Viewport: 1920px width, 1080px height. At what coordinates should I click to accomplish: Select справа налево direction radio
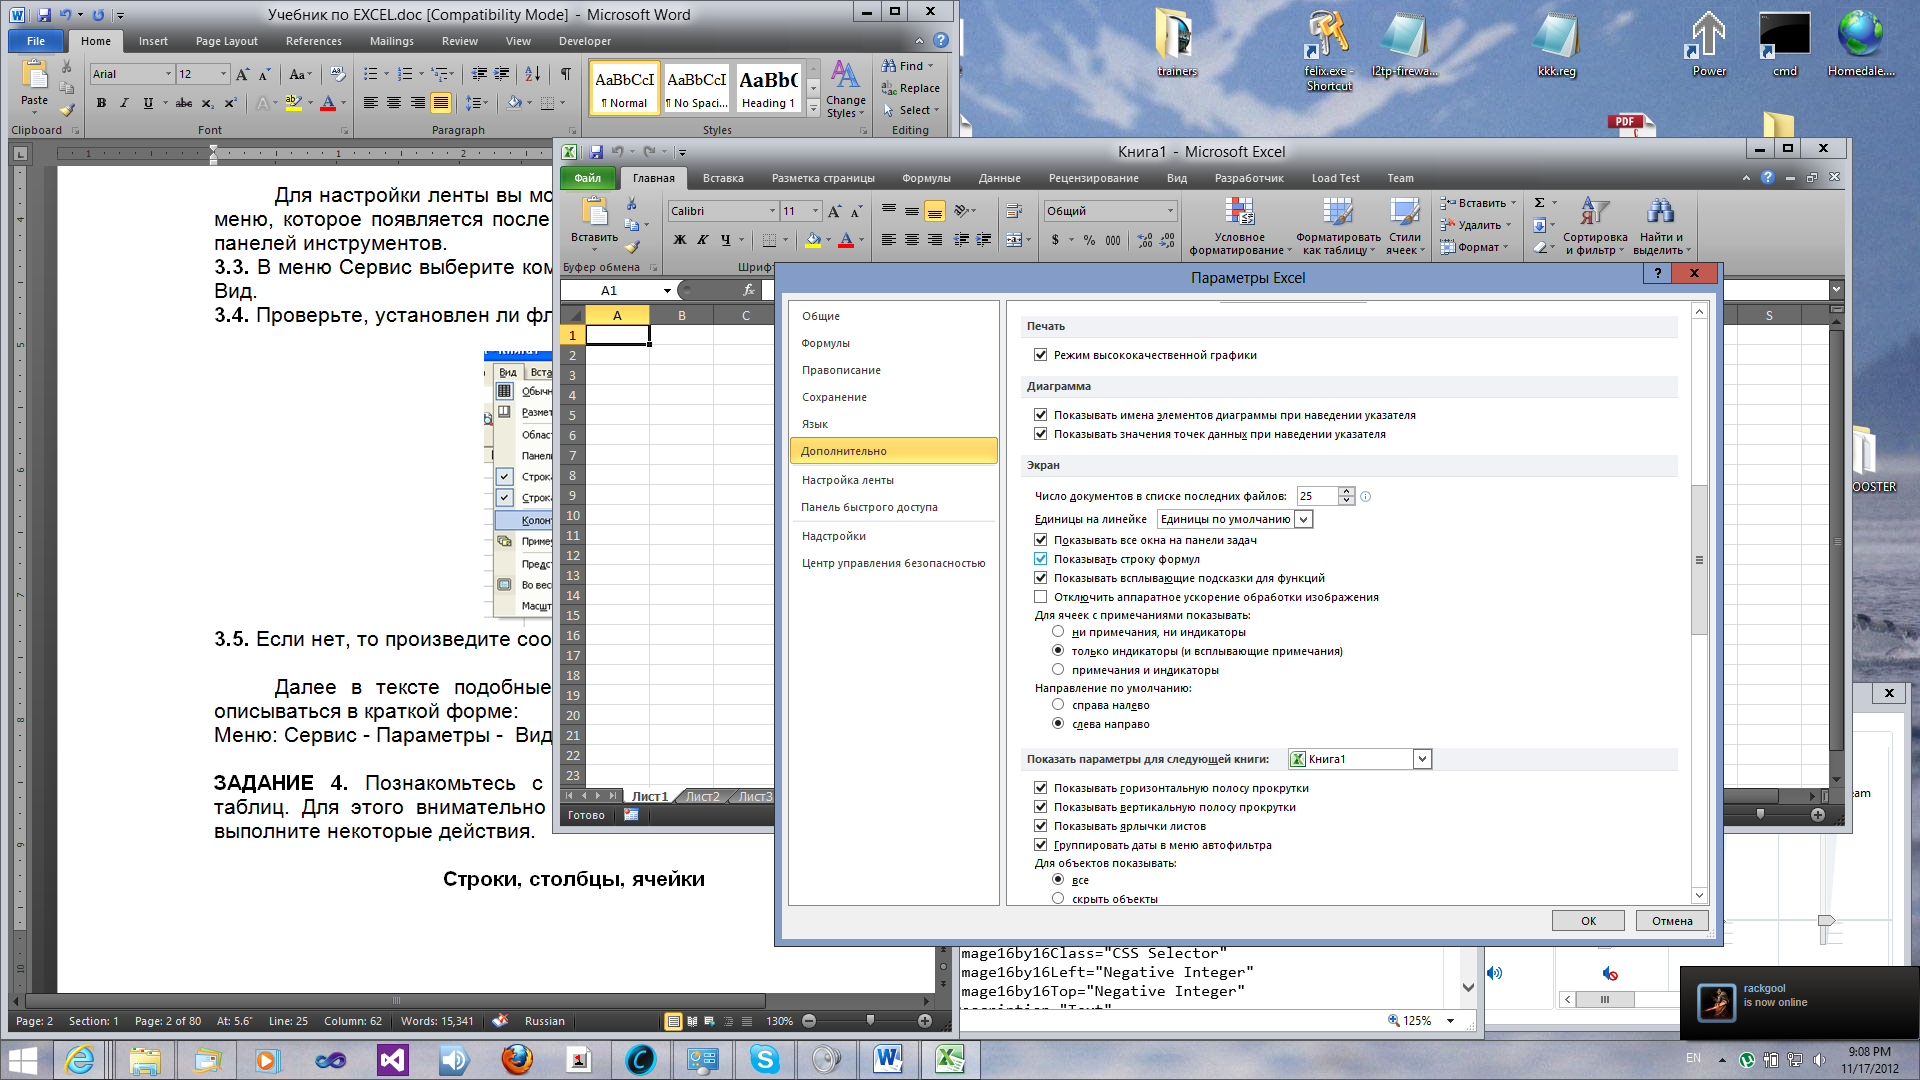pyautogui.click(x=1058, y=705)
